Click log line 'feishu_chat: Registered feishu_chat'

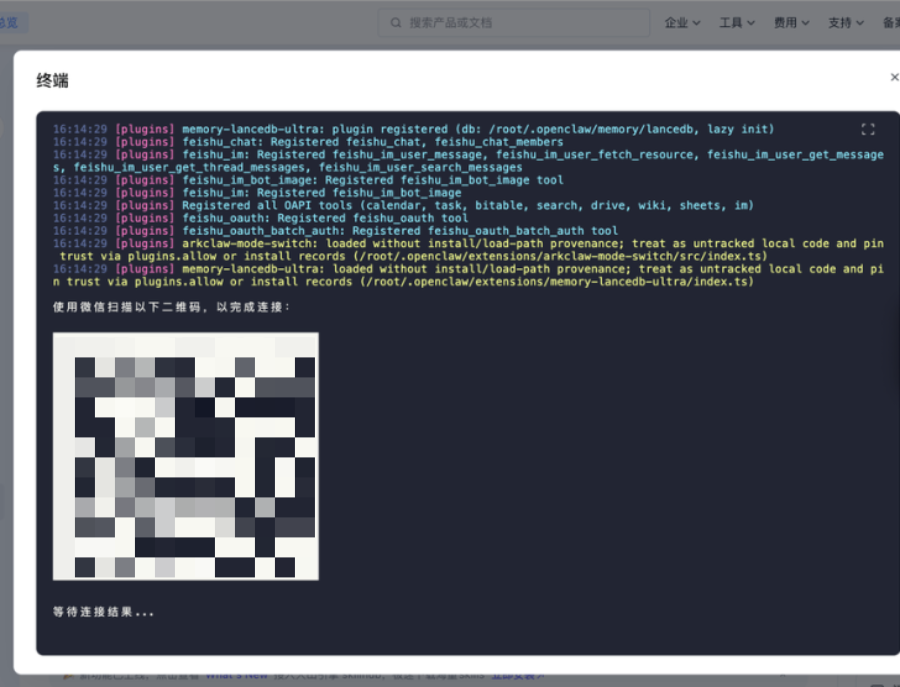(308, 142)
